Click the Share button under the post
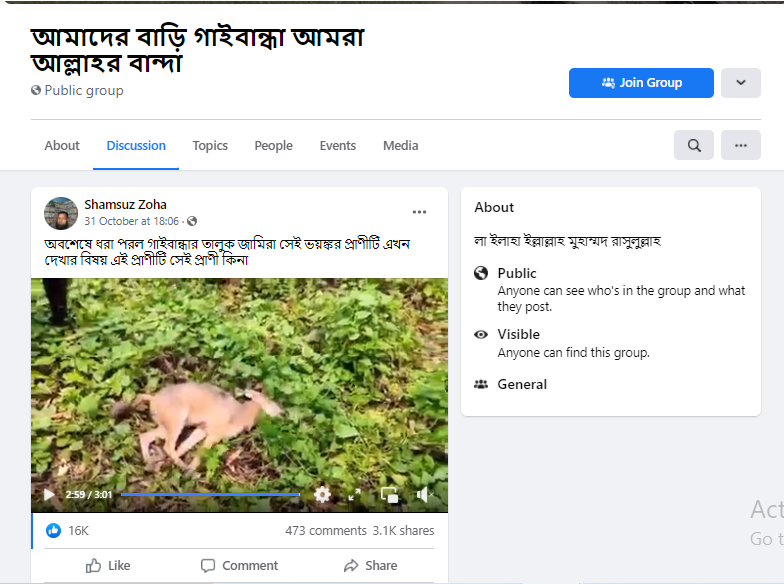Screen dimensions: 784x584 (x=370, y=566)
